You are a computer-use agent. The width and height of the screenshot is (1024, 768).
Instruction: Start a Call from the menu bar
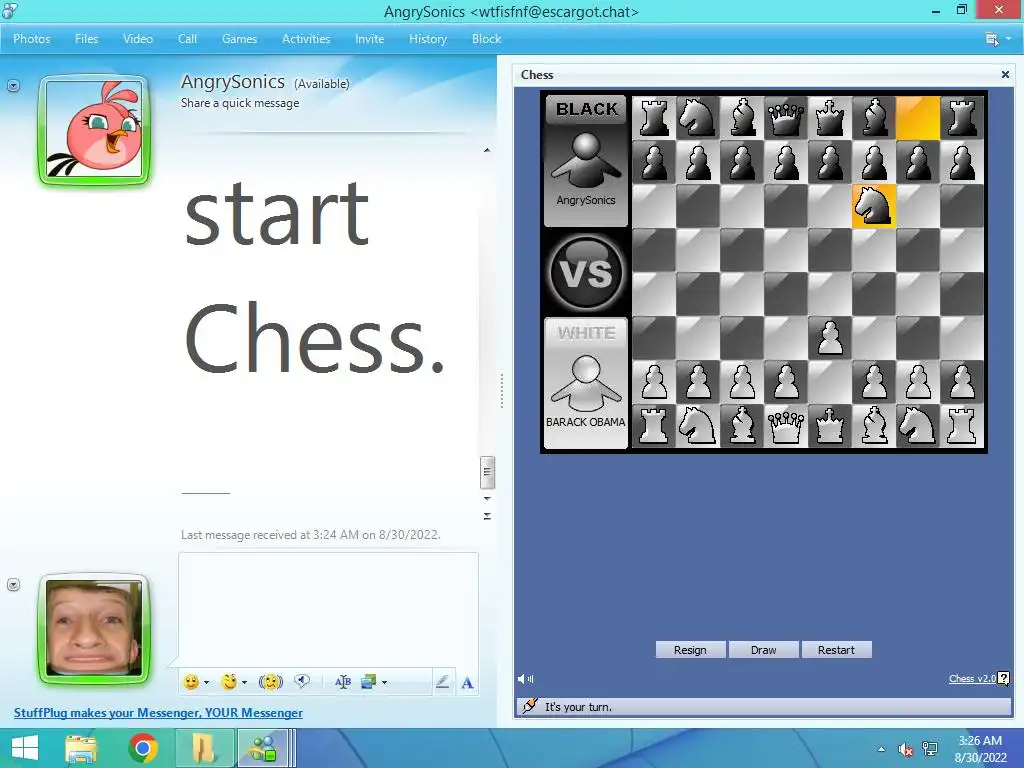pyautogui.click(x=187, y=39)
